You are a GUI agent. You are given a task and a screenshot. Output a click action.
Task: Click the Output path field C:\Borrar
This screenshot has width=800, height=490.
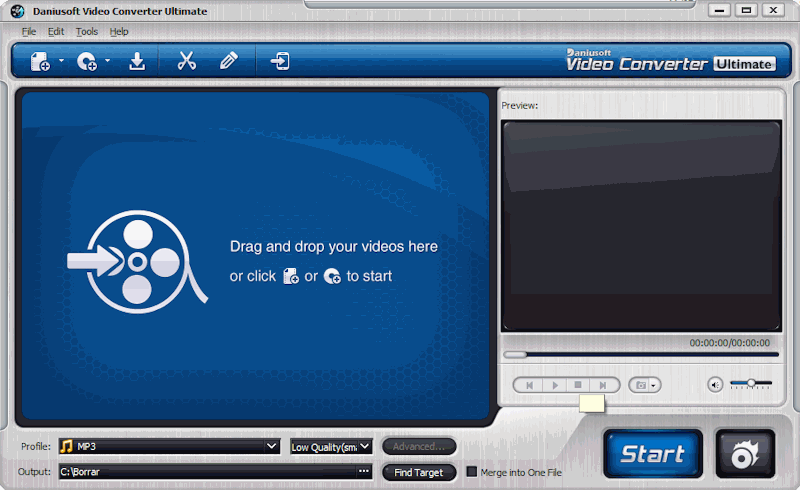tap(207, 472)
